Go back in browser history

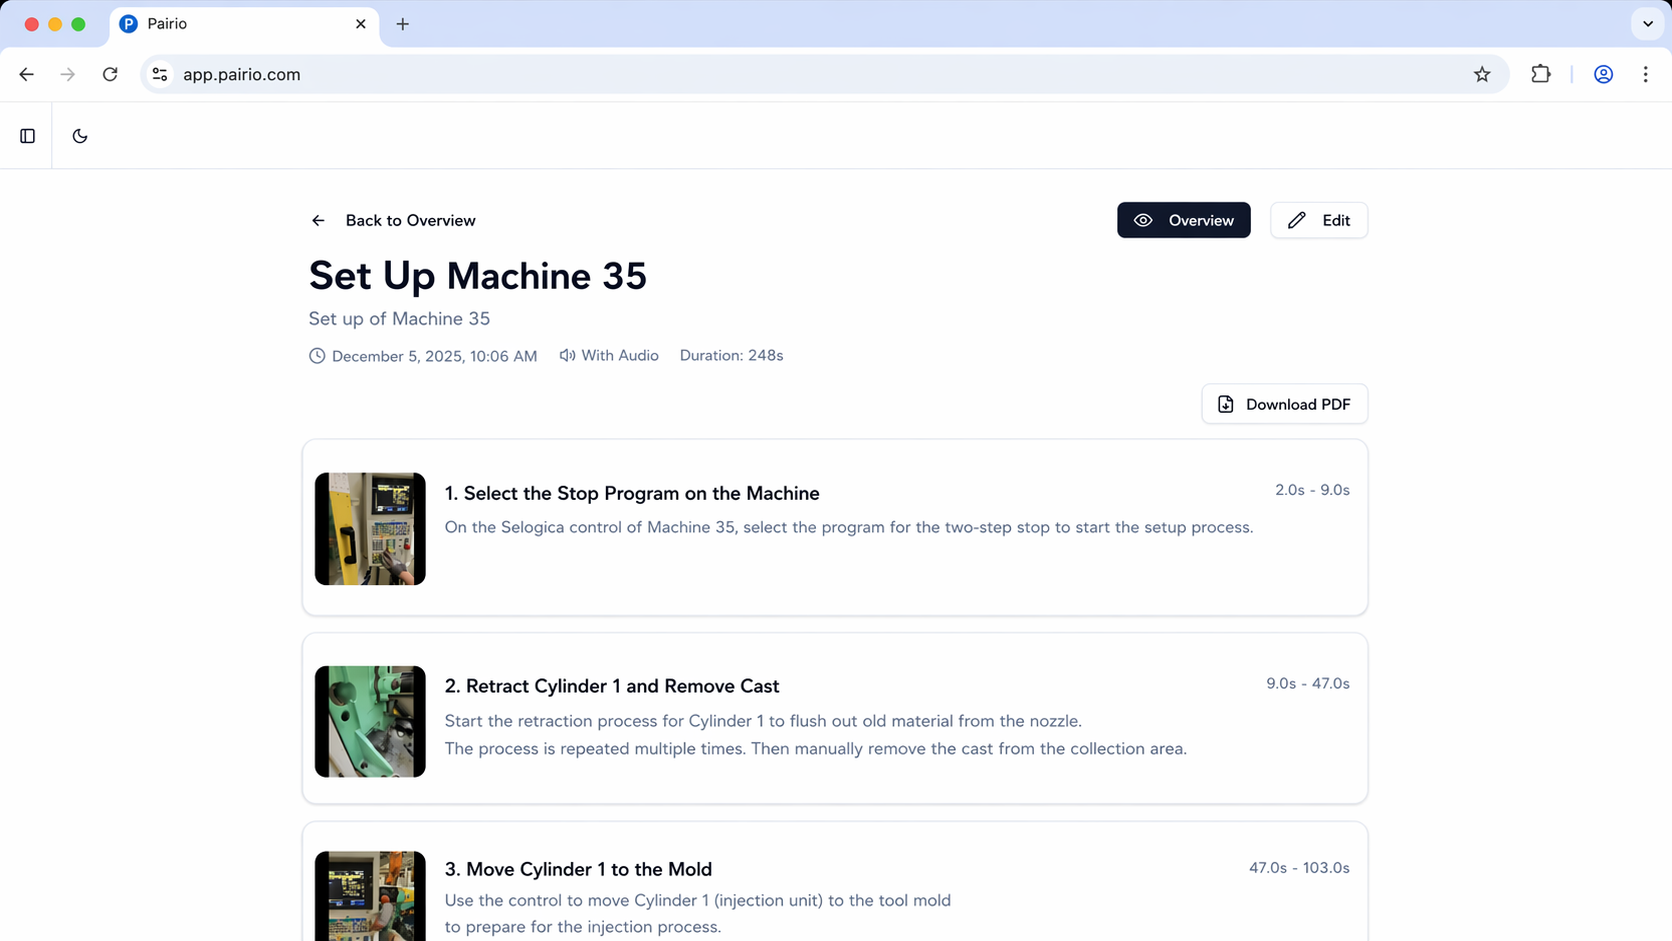[27, 74]
